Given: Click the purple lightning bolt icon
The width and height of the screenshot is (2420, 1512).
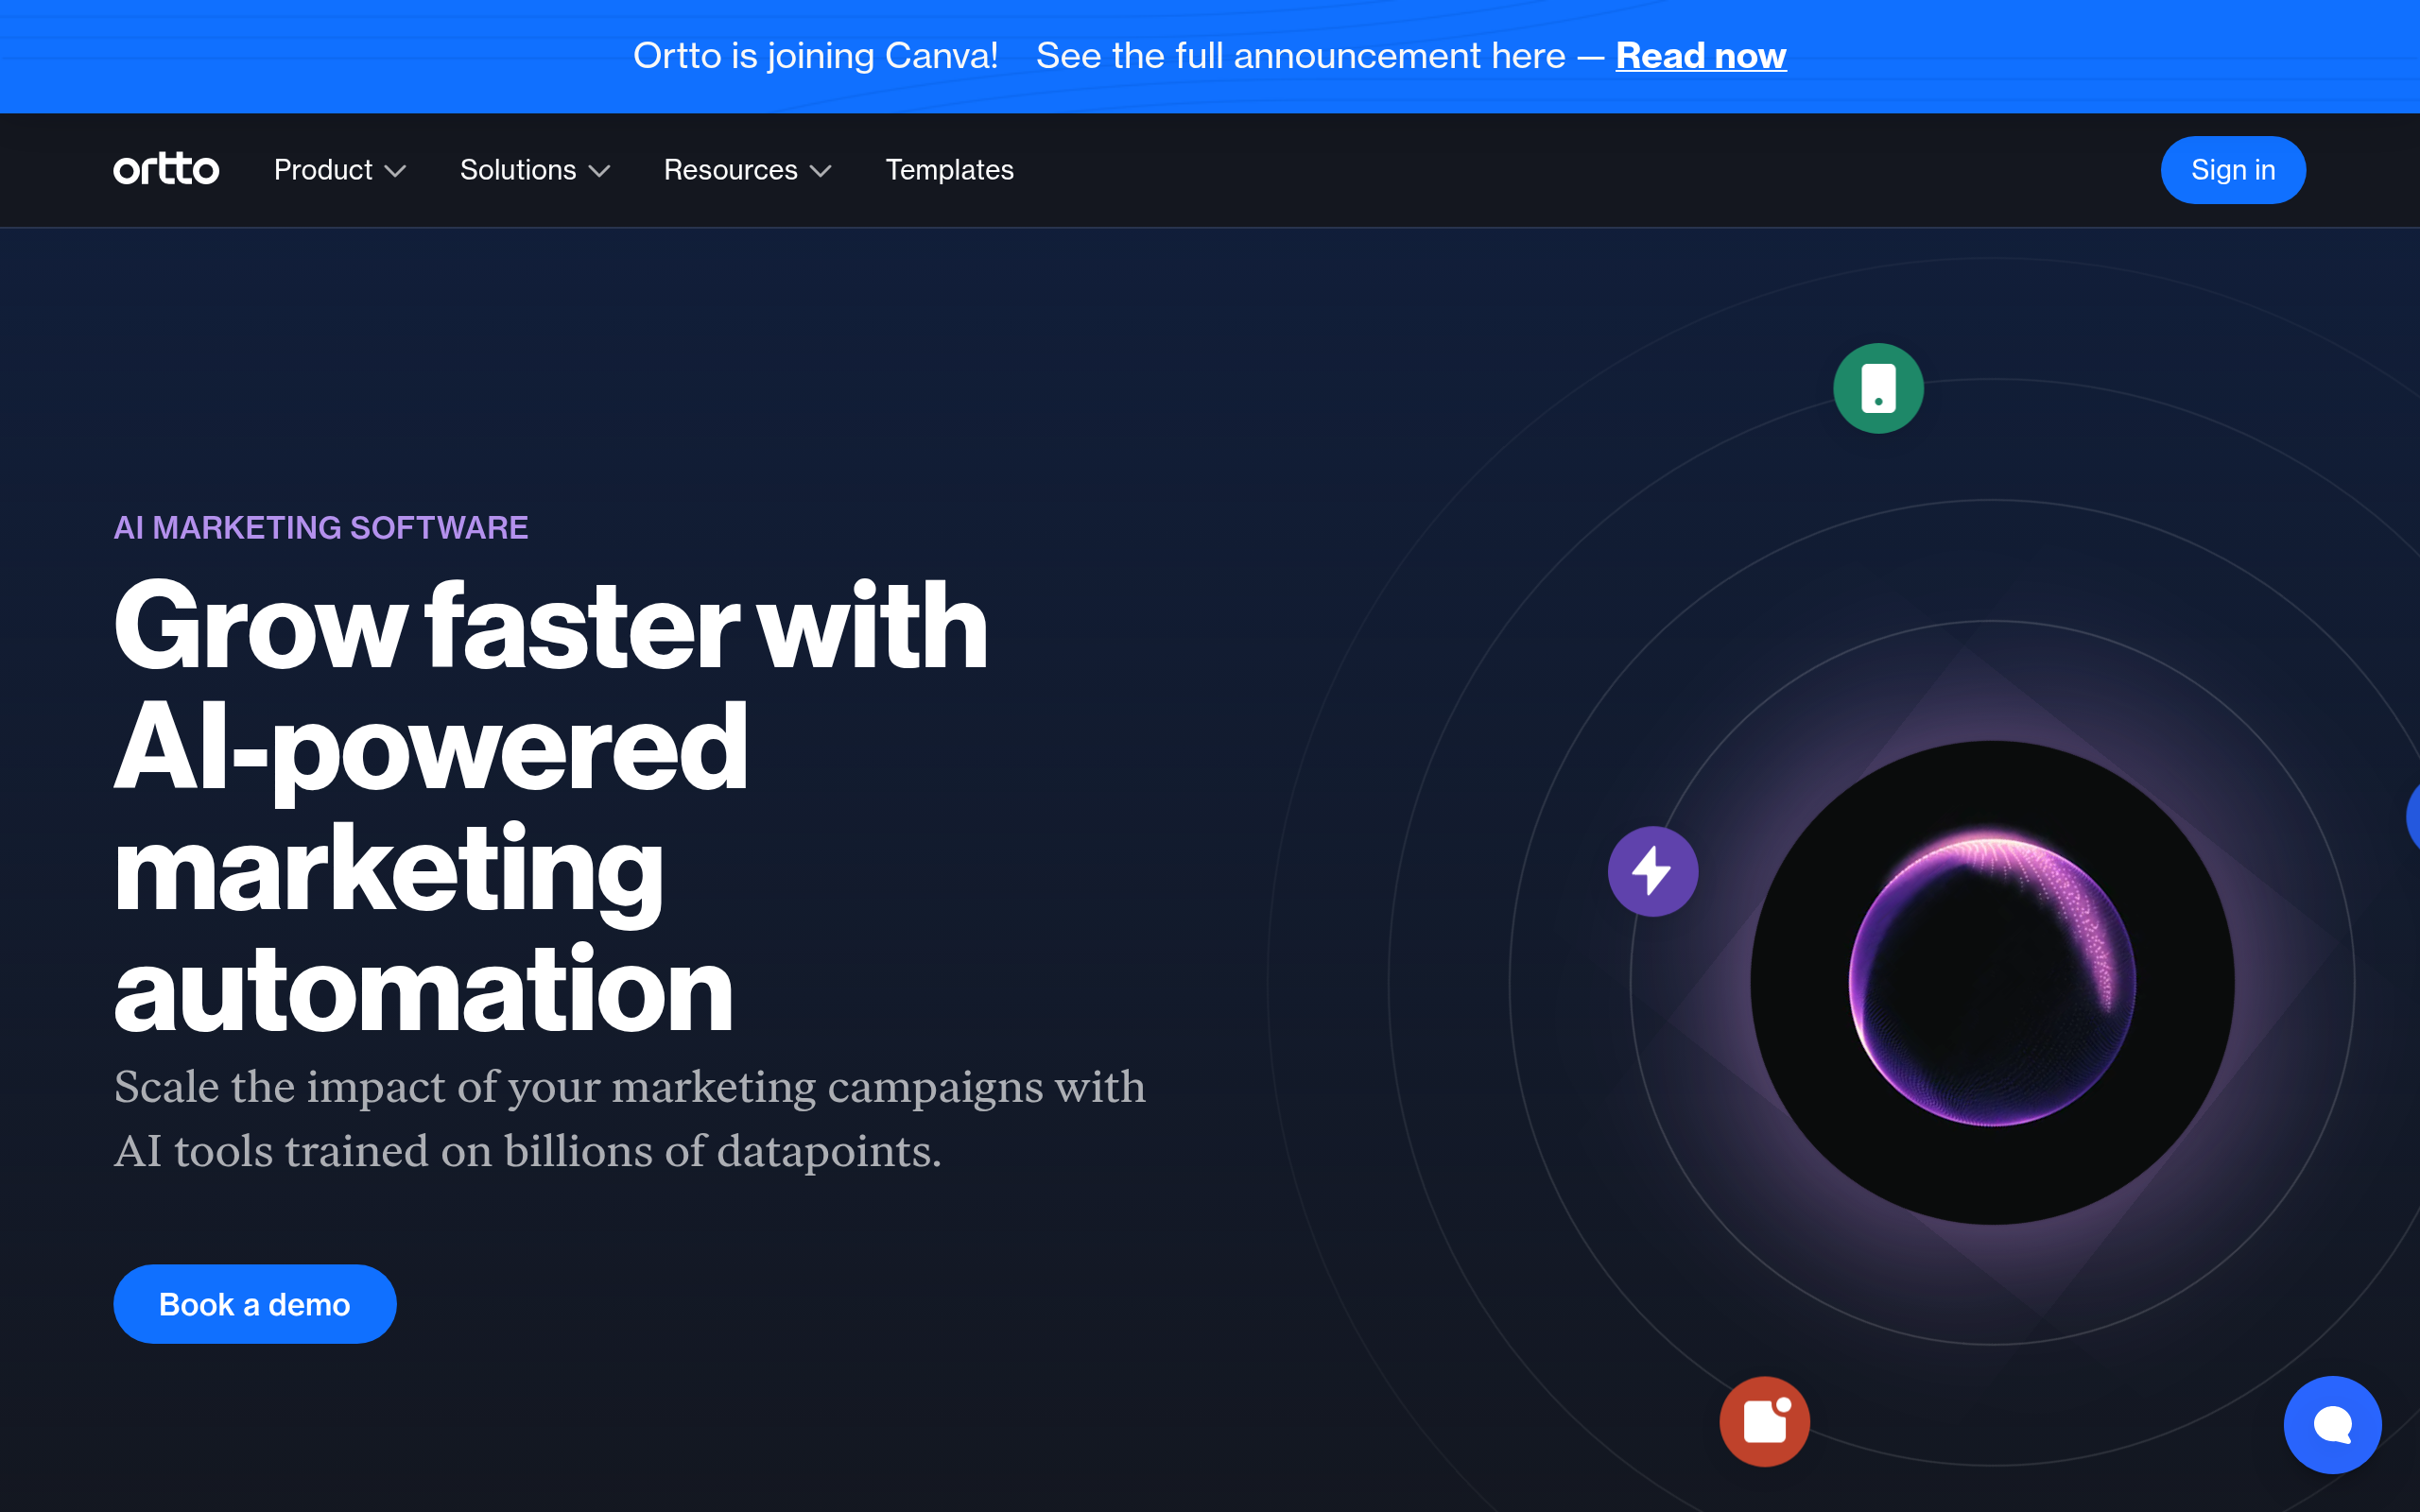Looking at the screenshot, I should tap(1653, 871).
